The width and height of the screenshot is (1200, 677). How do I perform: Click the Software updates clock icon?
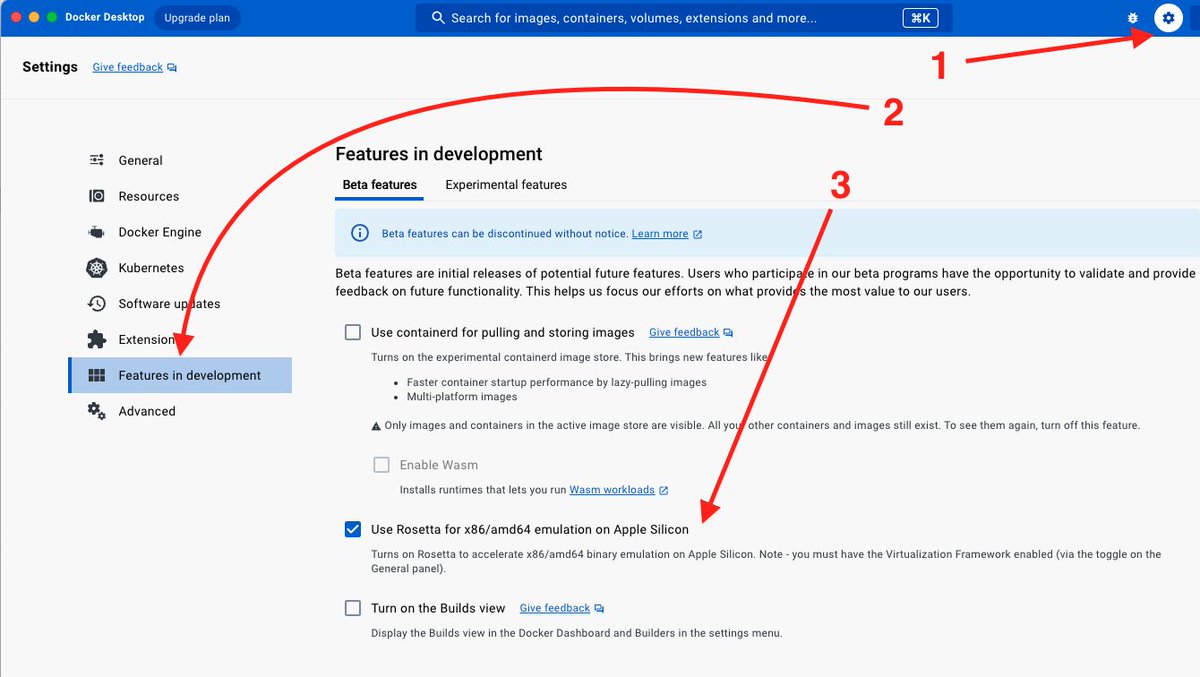[x=97, y=304]
